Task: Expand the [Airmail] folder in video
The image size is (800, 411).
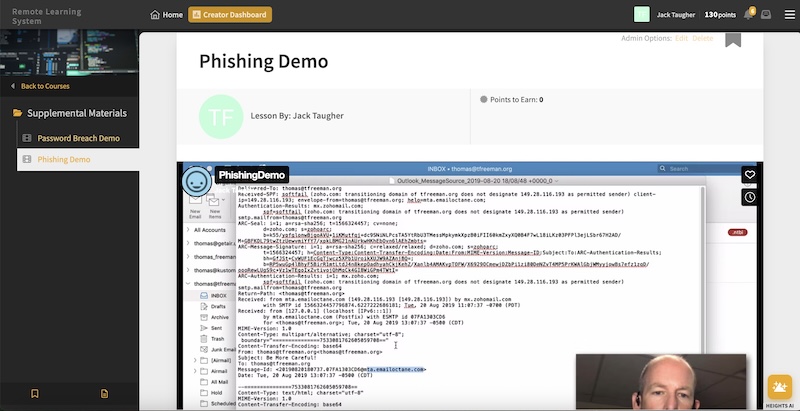Action: coord(195,360)
